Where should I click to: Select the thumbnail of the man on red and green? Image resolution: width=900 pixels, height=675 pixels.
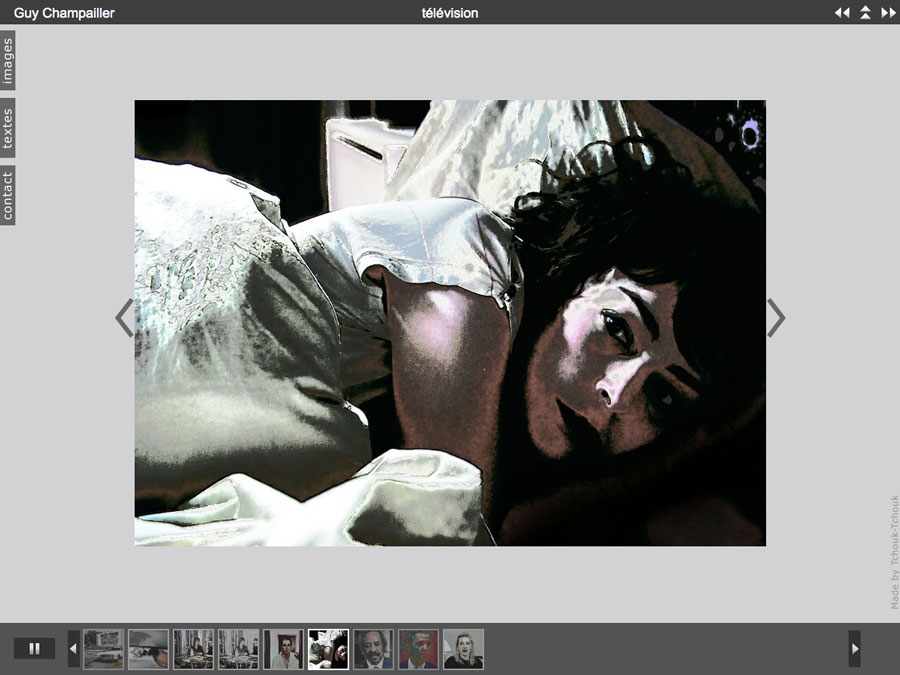pos(418,649)
